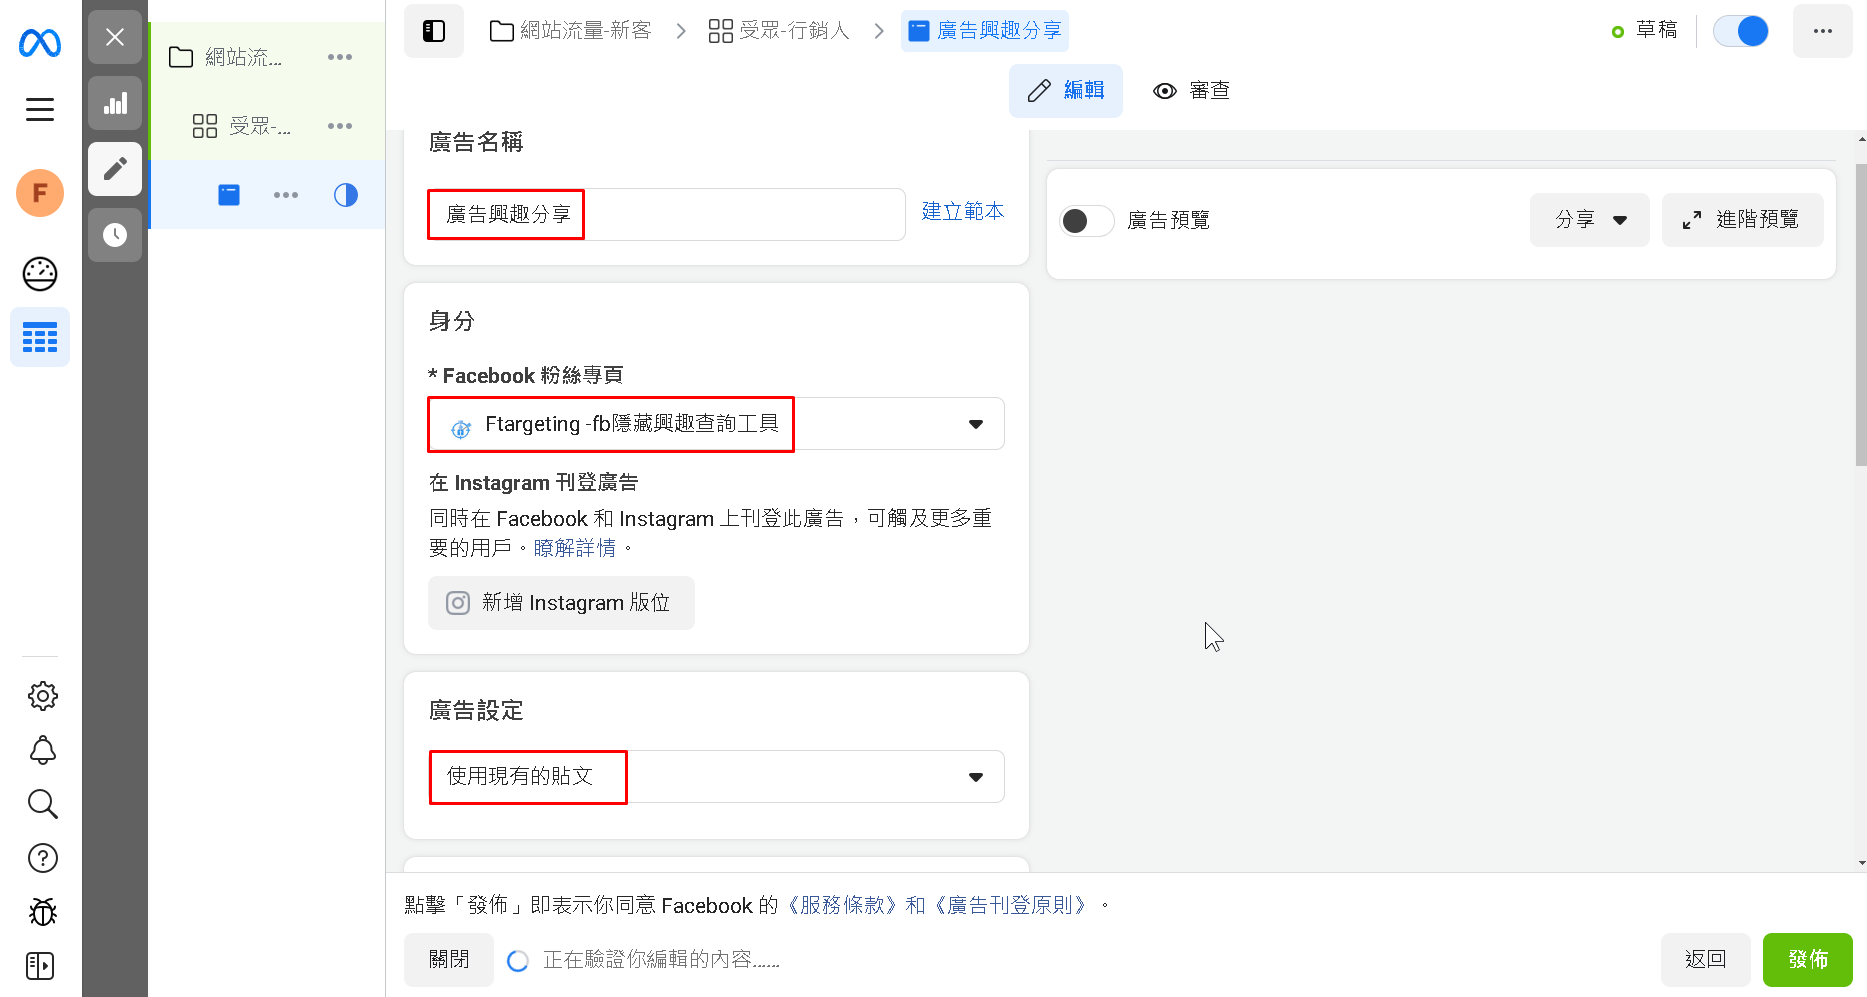Open more options for the 受眾-... ad set
The width and height of the screenshot is (1867, 997).
click(340, 126)
